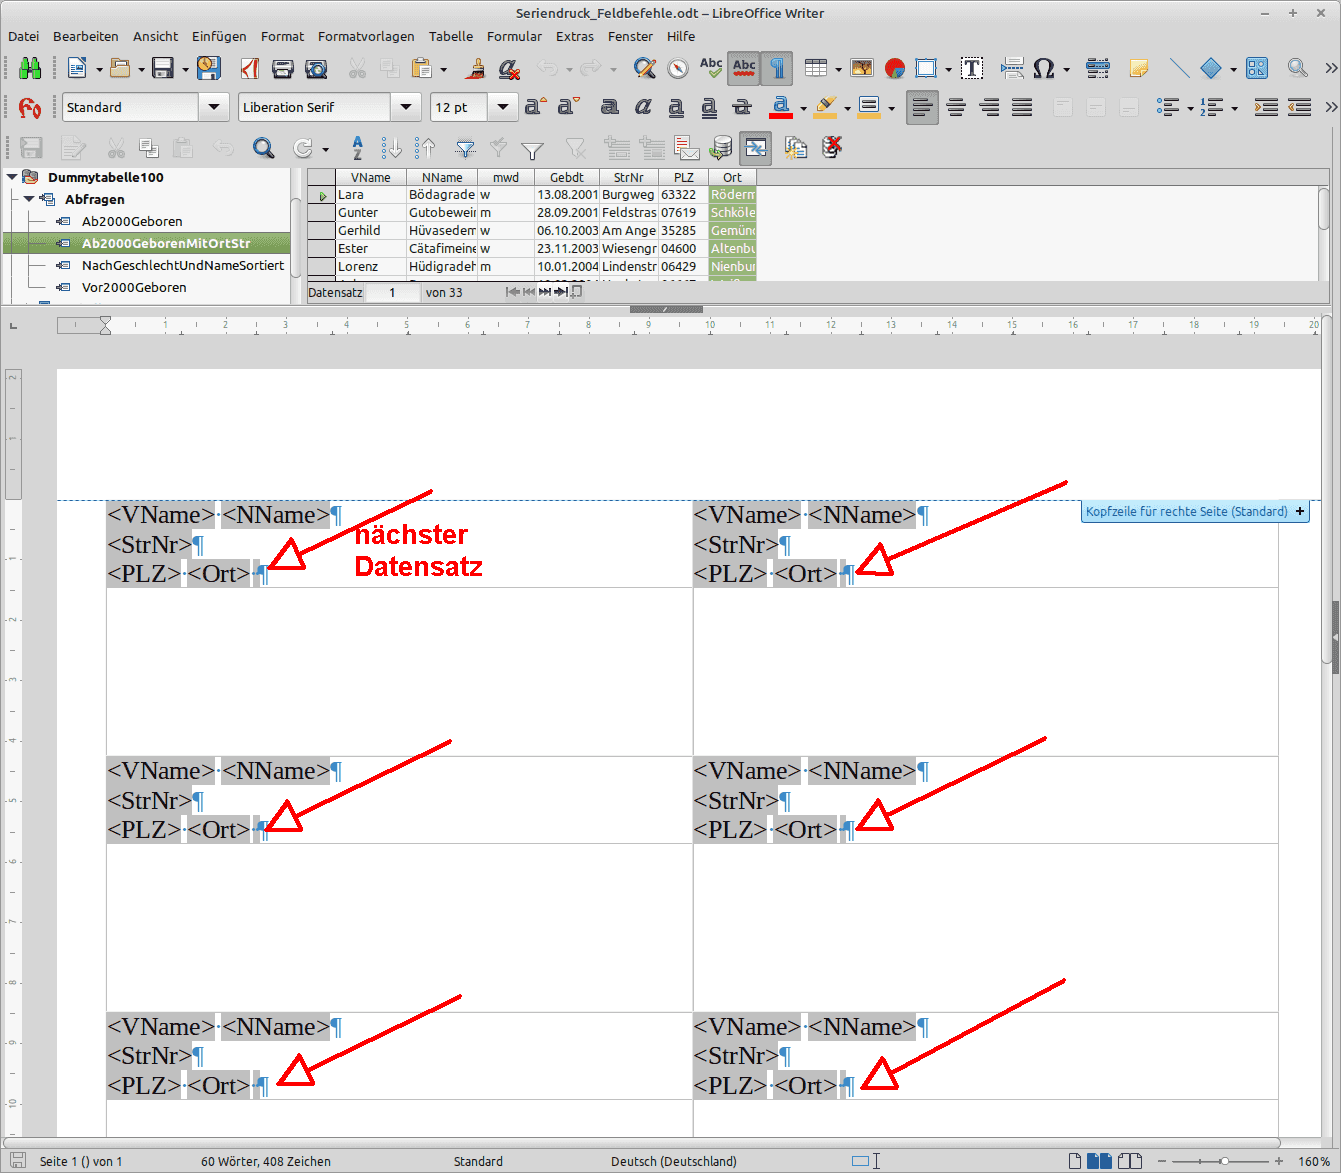Toggle Formatting Marks pilcrow button
The height and width of the screenshot is (1173, 1341).
point(777,68)
